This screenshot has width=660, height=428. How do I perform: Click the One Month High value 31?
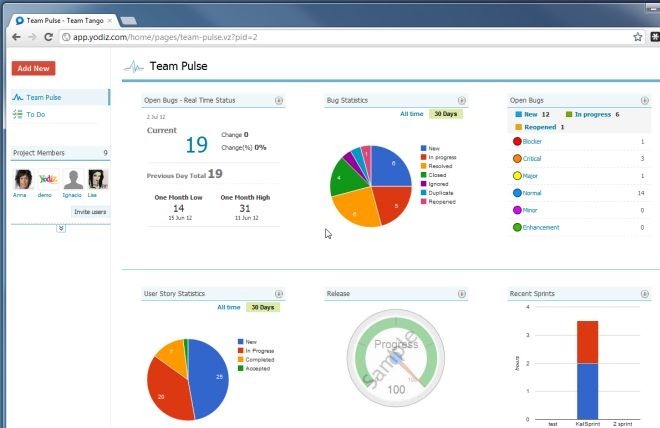point(245,208)
